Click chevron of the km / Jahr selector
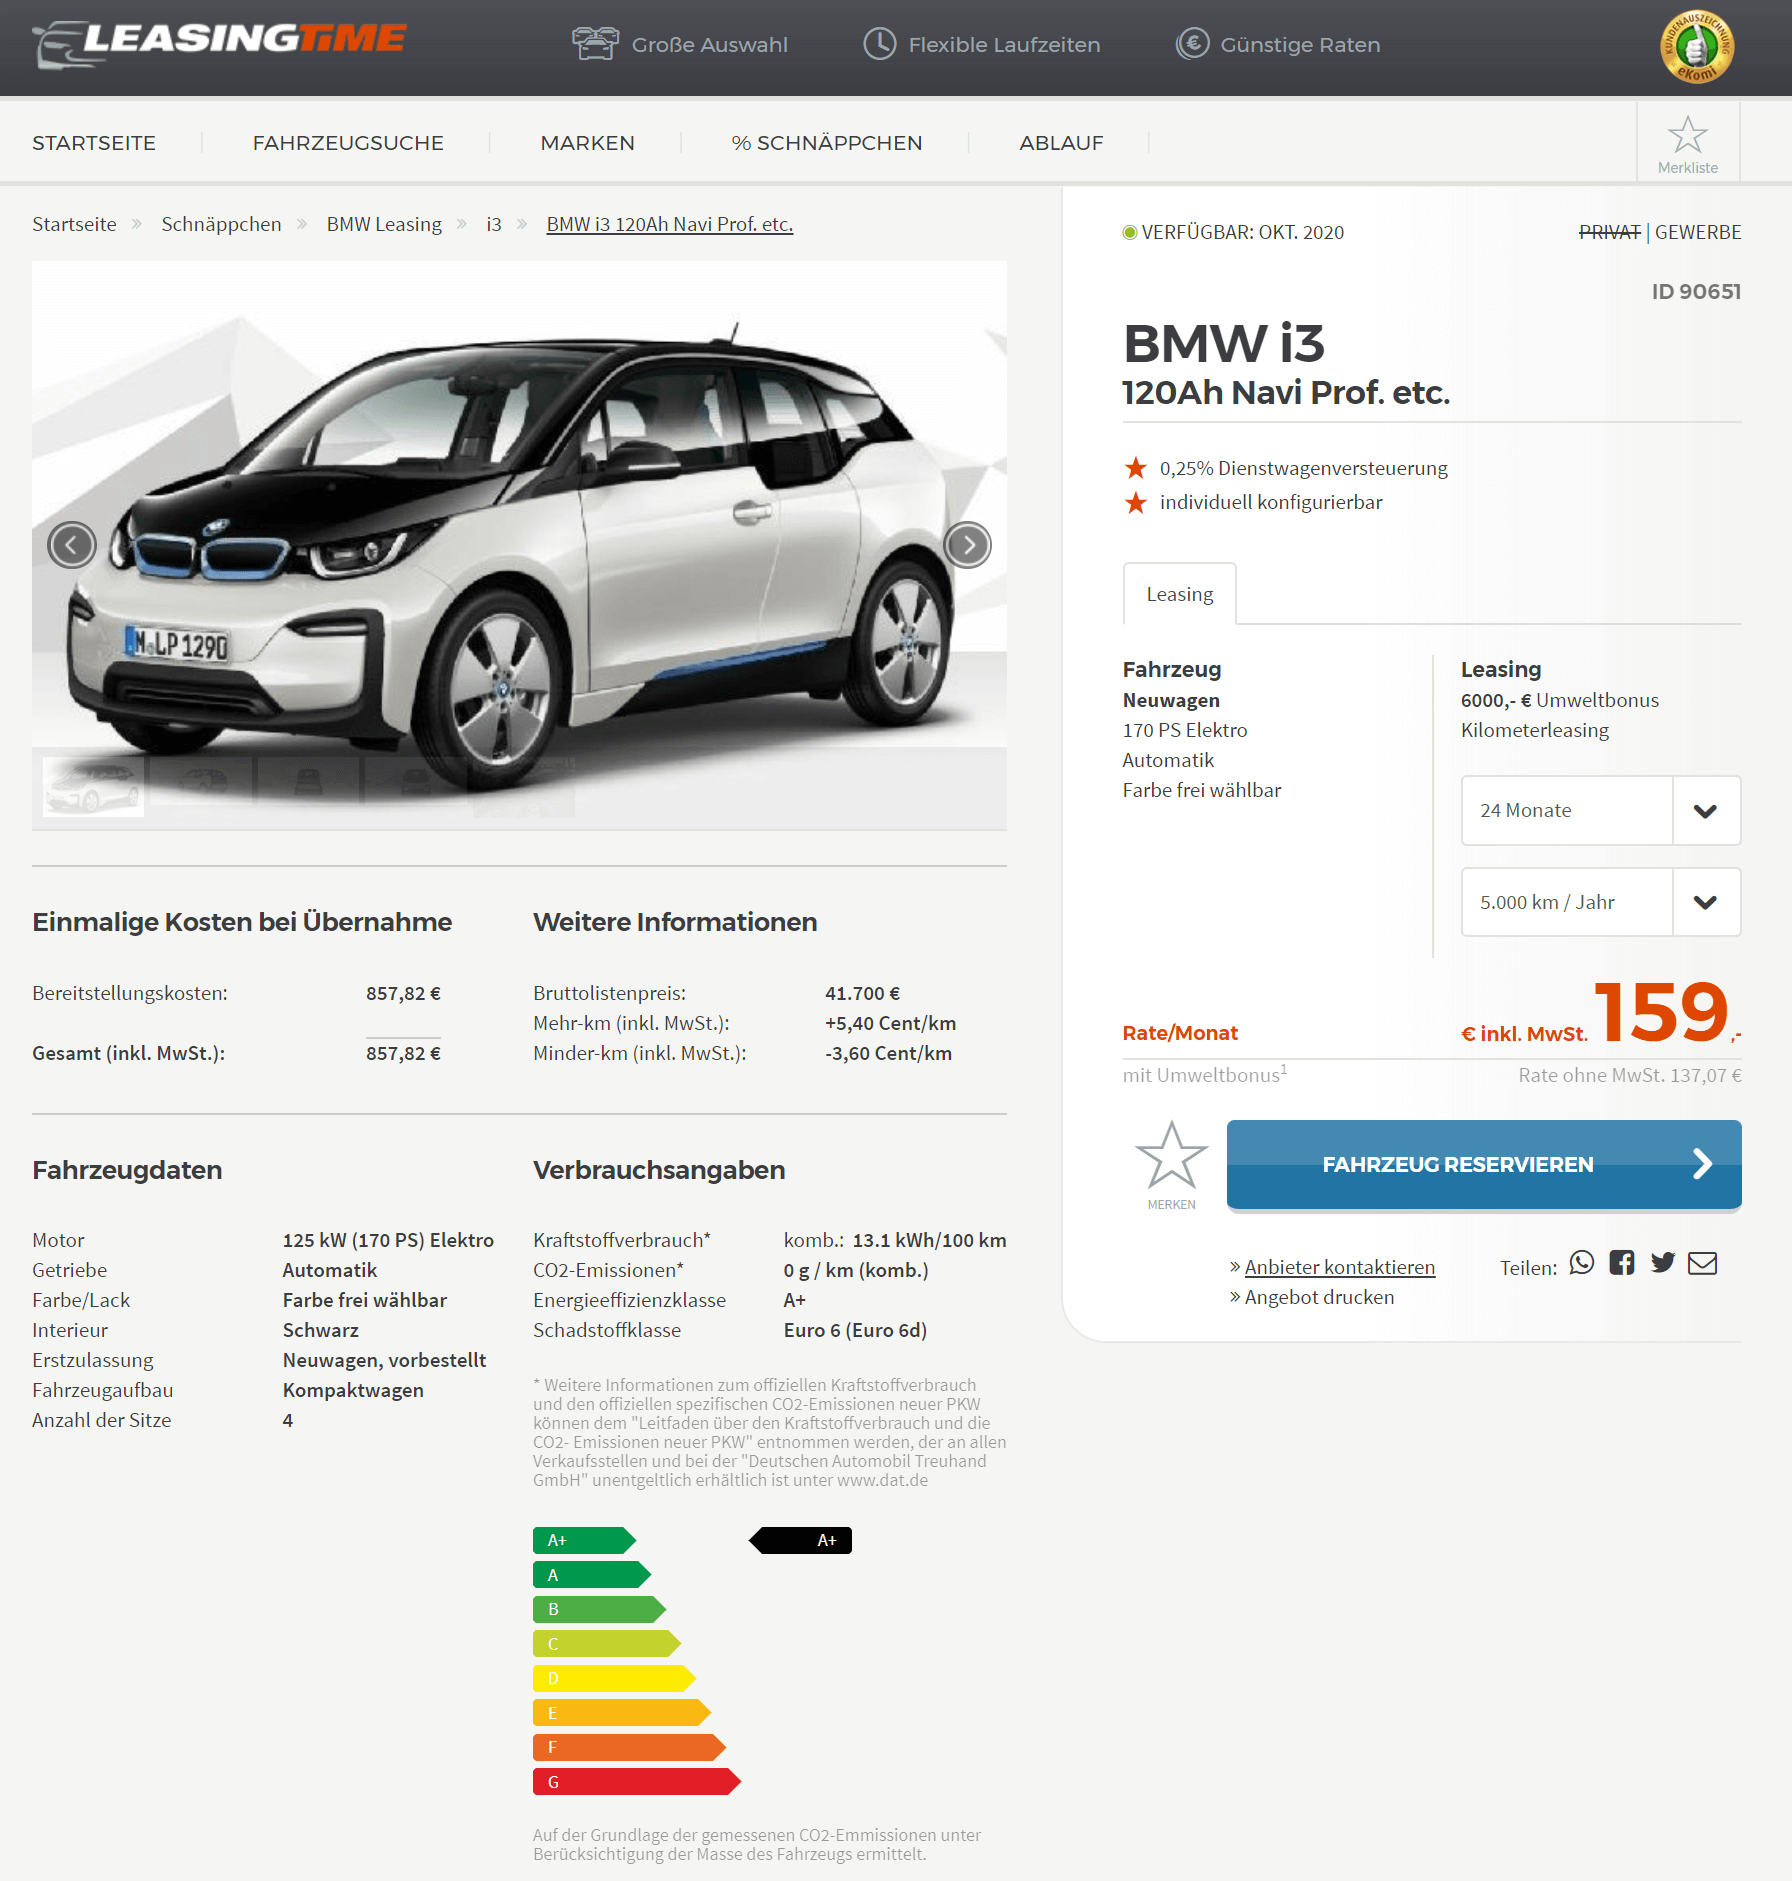Screen dimensions: 1792x1881 tap(1706, 902)
